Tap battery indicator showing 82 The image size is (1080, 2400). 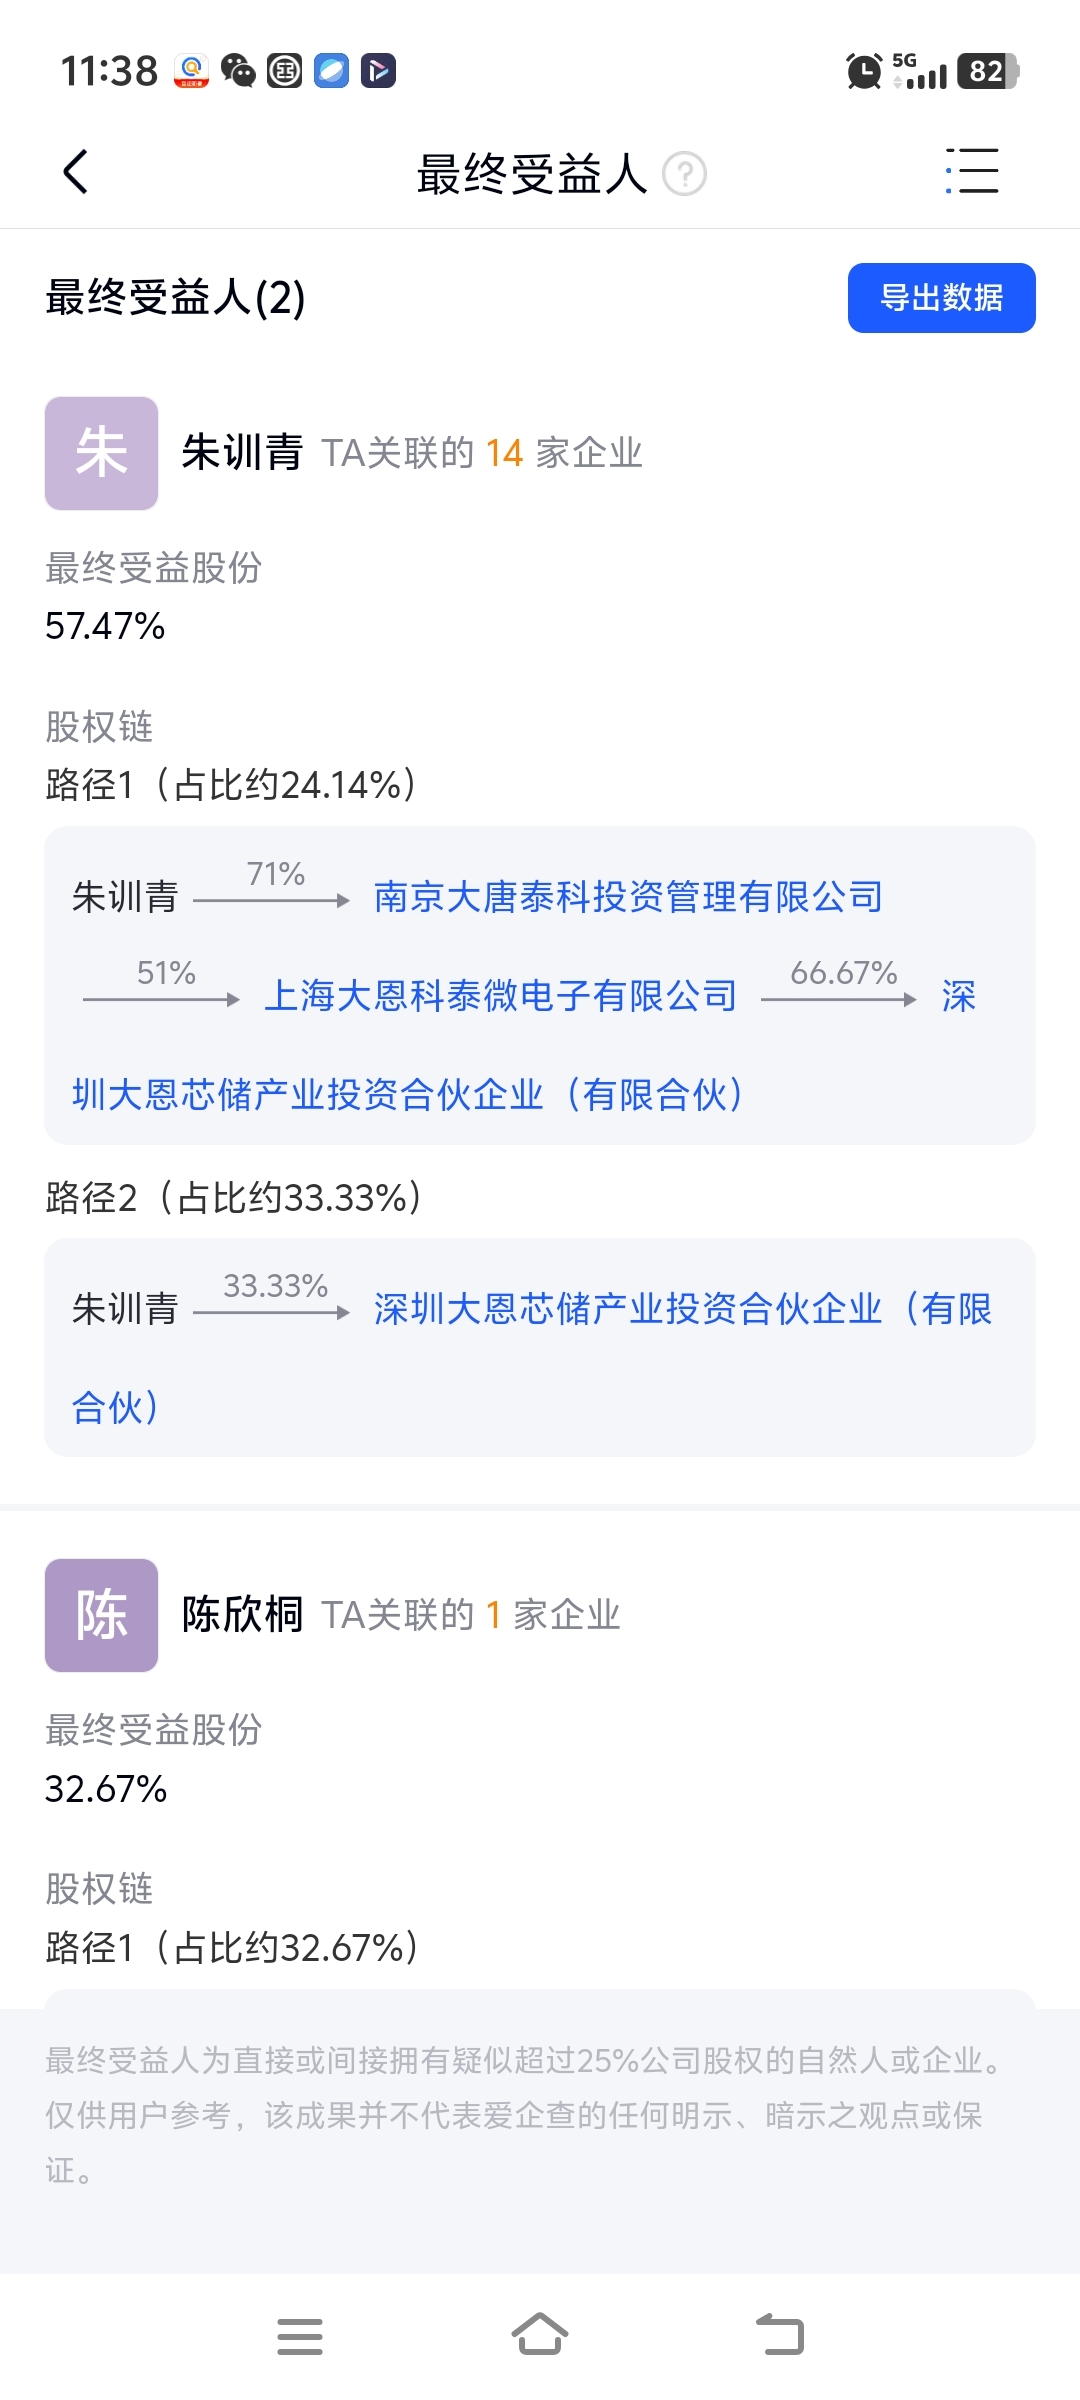pos(987,71)
